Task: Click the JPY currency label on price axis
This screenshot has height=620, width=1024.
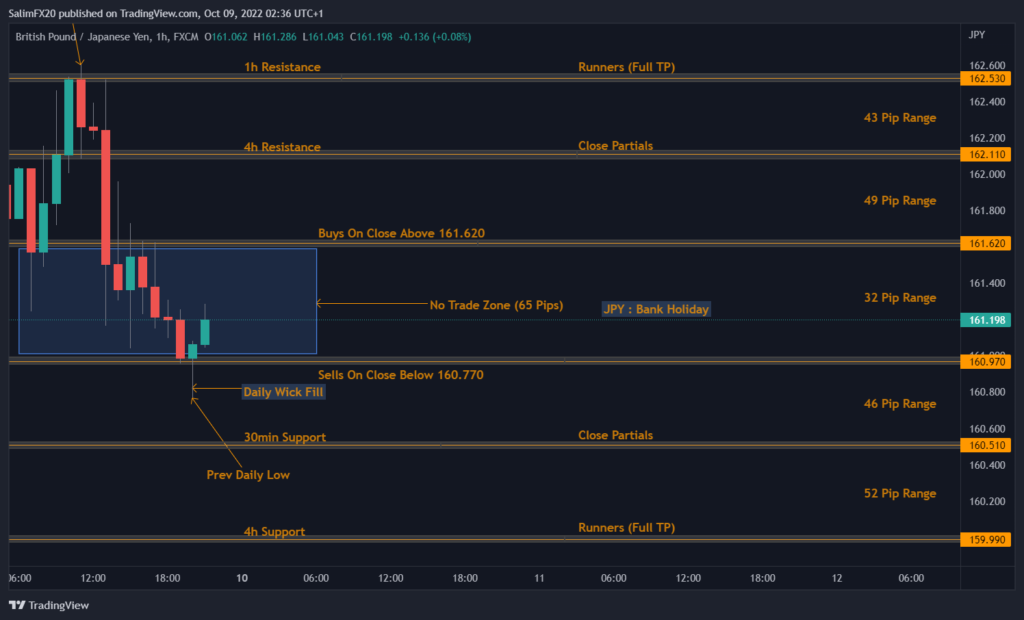Action: coord(977,35)
